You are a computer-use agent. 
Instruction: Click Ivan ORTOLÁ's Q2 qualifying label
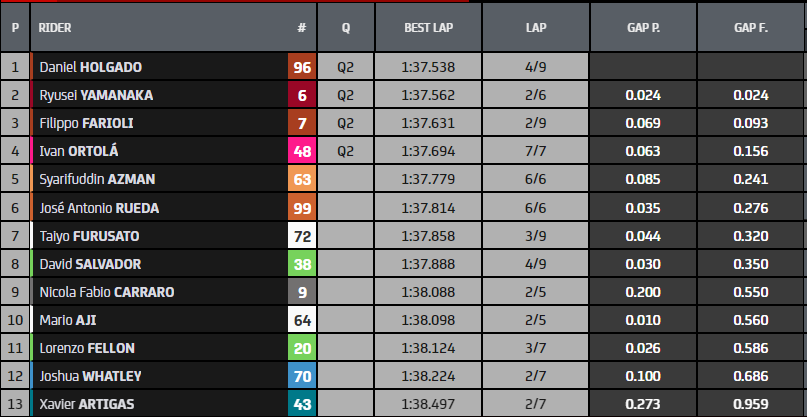click(x=346, y=152)
